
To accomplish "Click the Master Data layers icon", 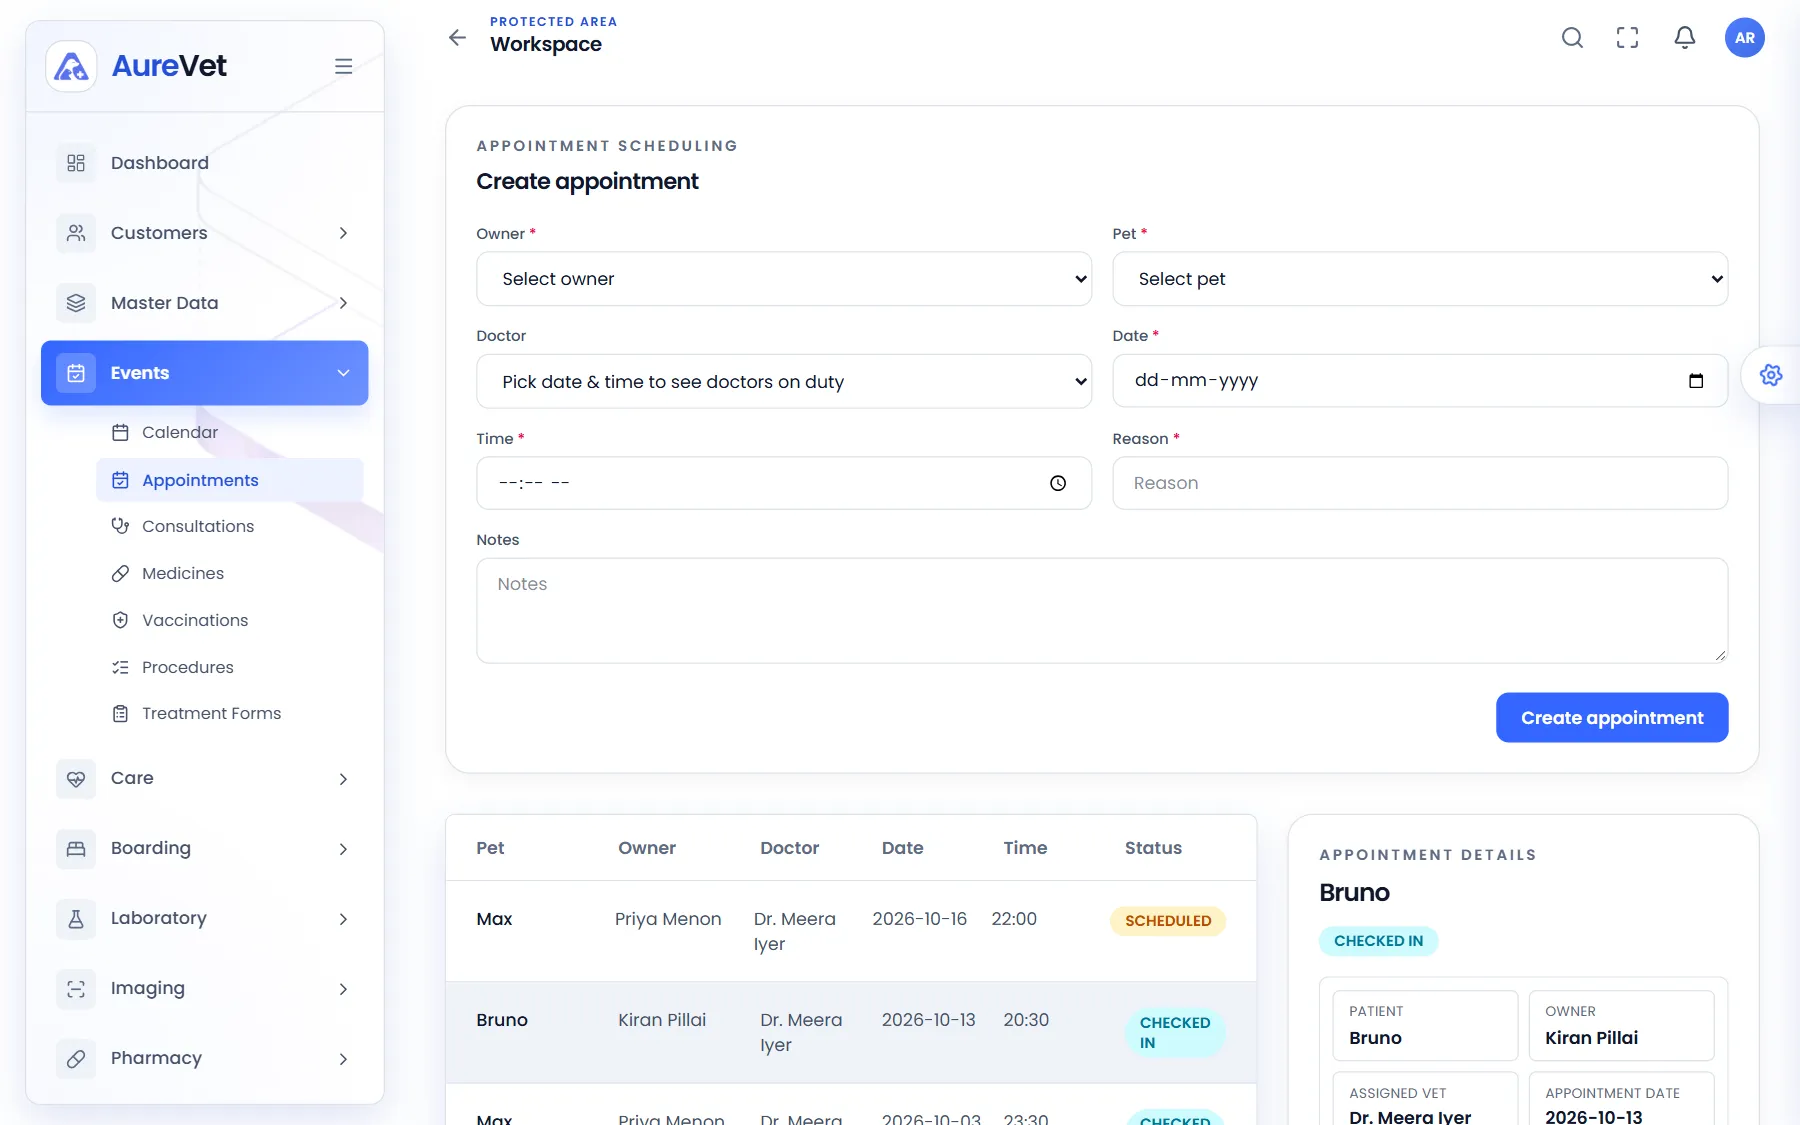I will click(x=76, y=303).
